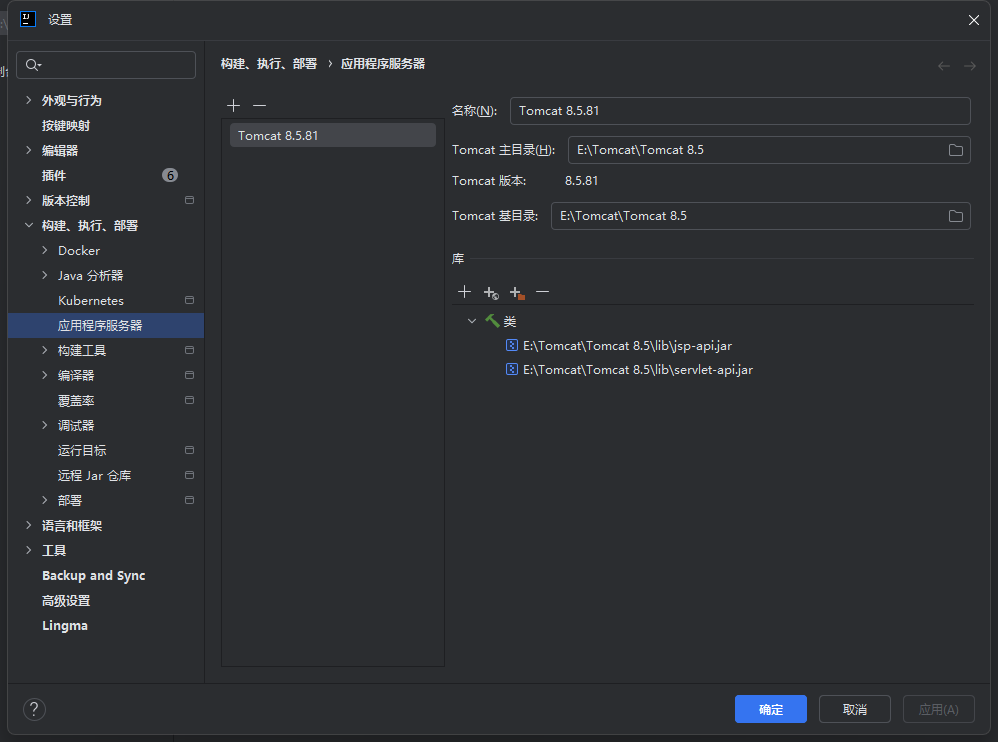Open the Kubernetes settings page
Image resolution: width=998 pixels, height=742 pixels.
91,300
